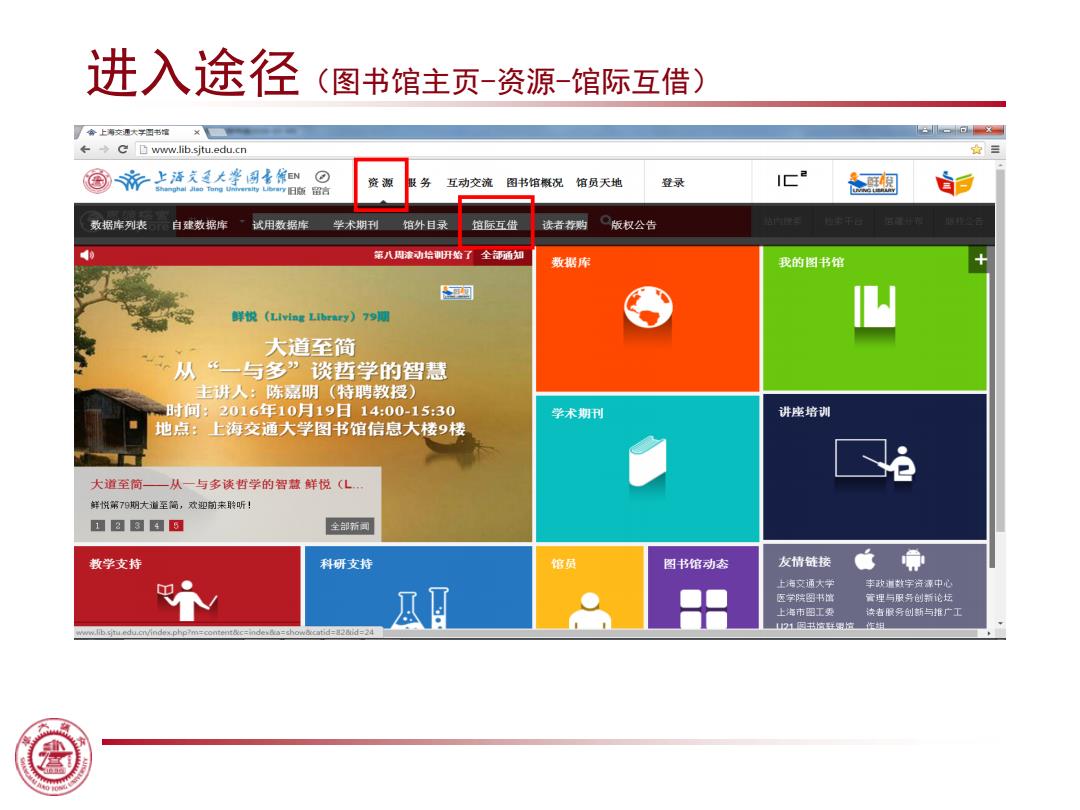The image size is (1080, 810).
Task: Open 管理与服务创新论坛 link
Action: pos(909,598)
